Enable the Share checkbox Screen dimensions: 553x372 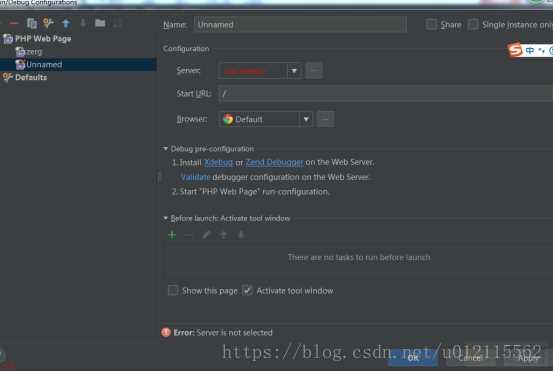coord(431,25)
